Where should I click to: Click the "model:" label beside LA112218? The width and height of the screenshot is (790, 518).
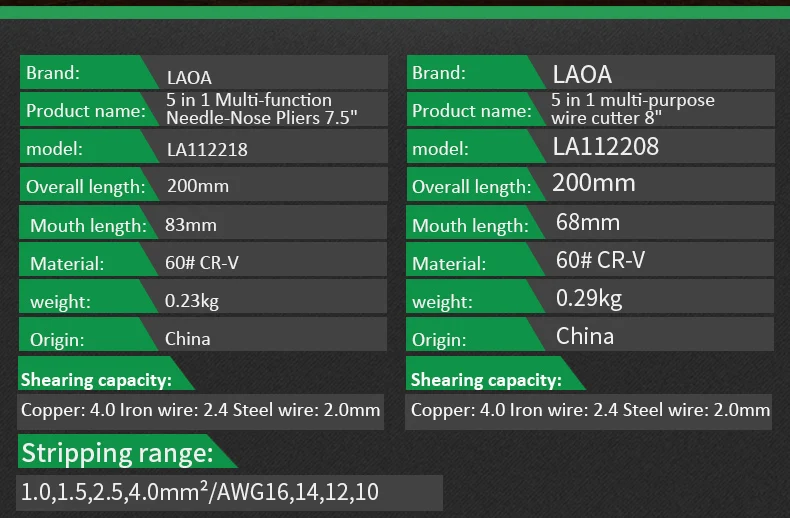54,149
